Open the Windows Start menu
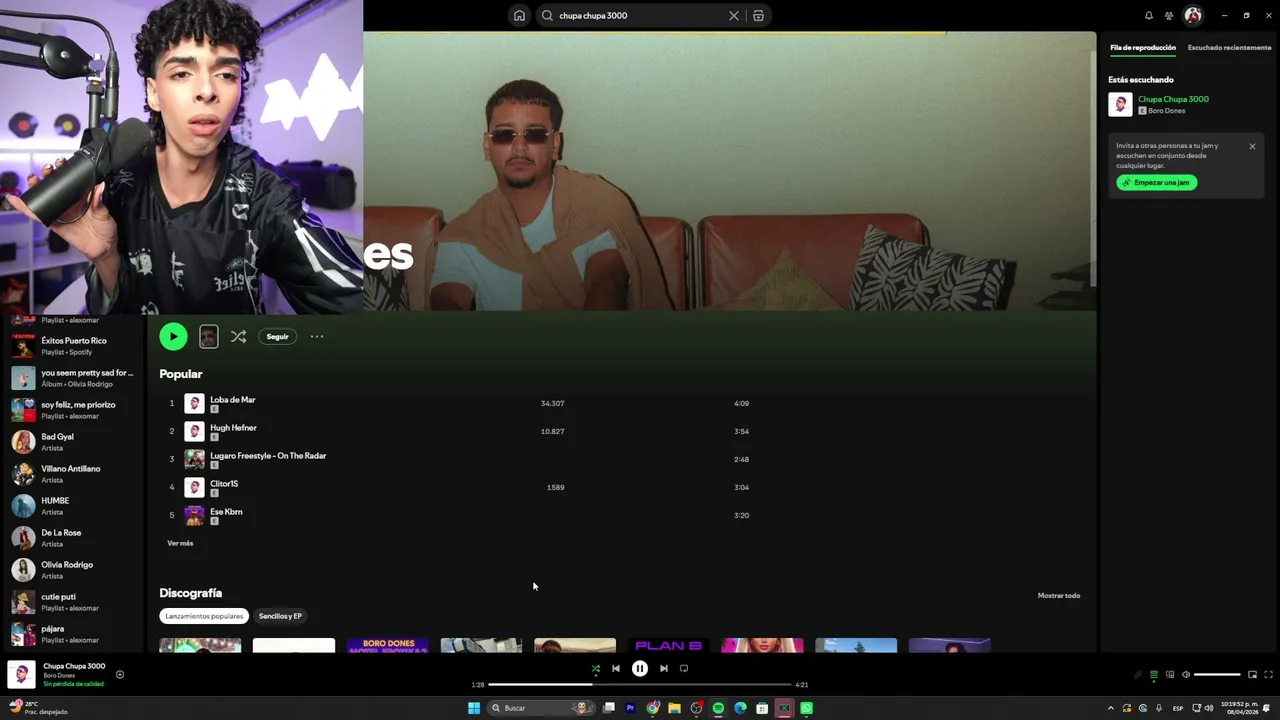 click(x=474, y=708)
